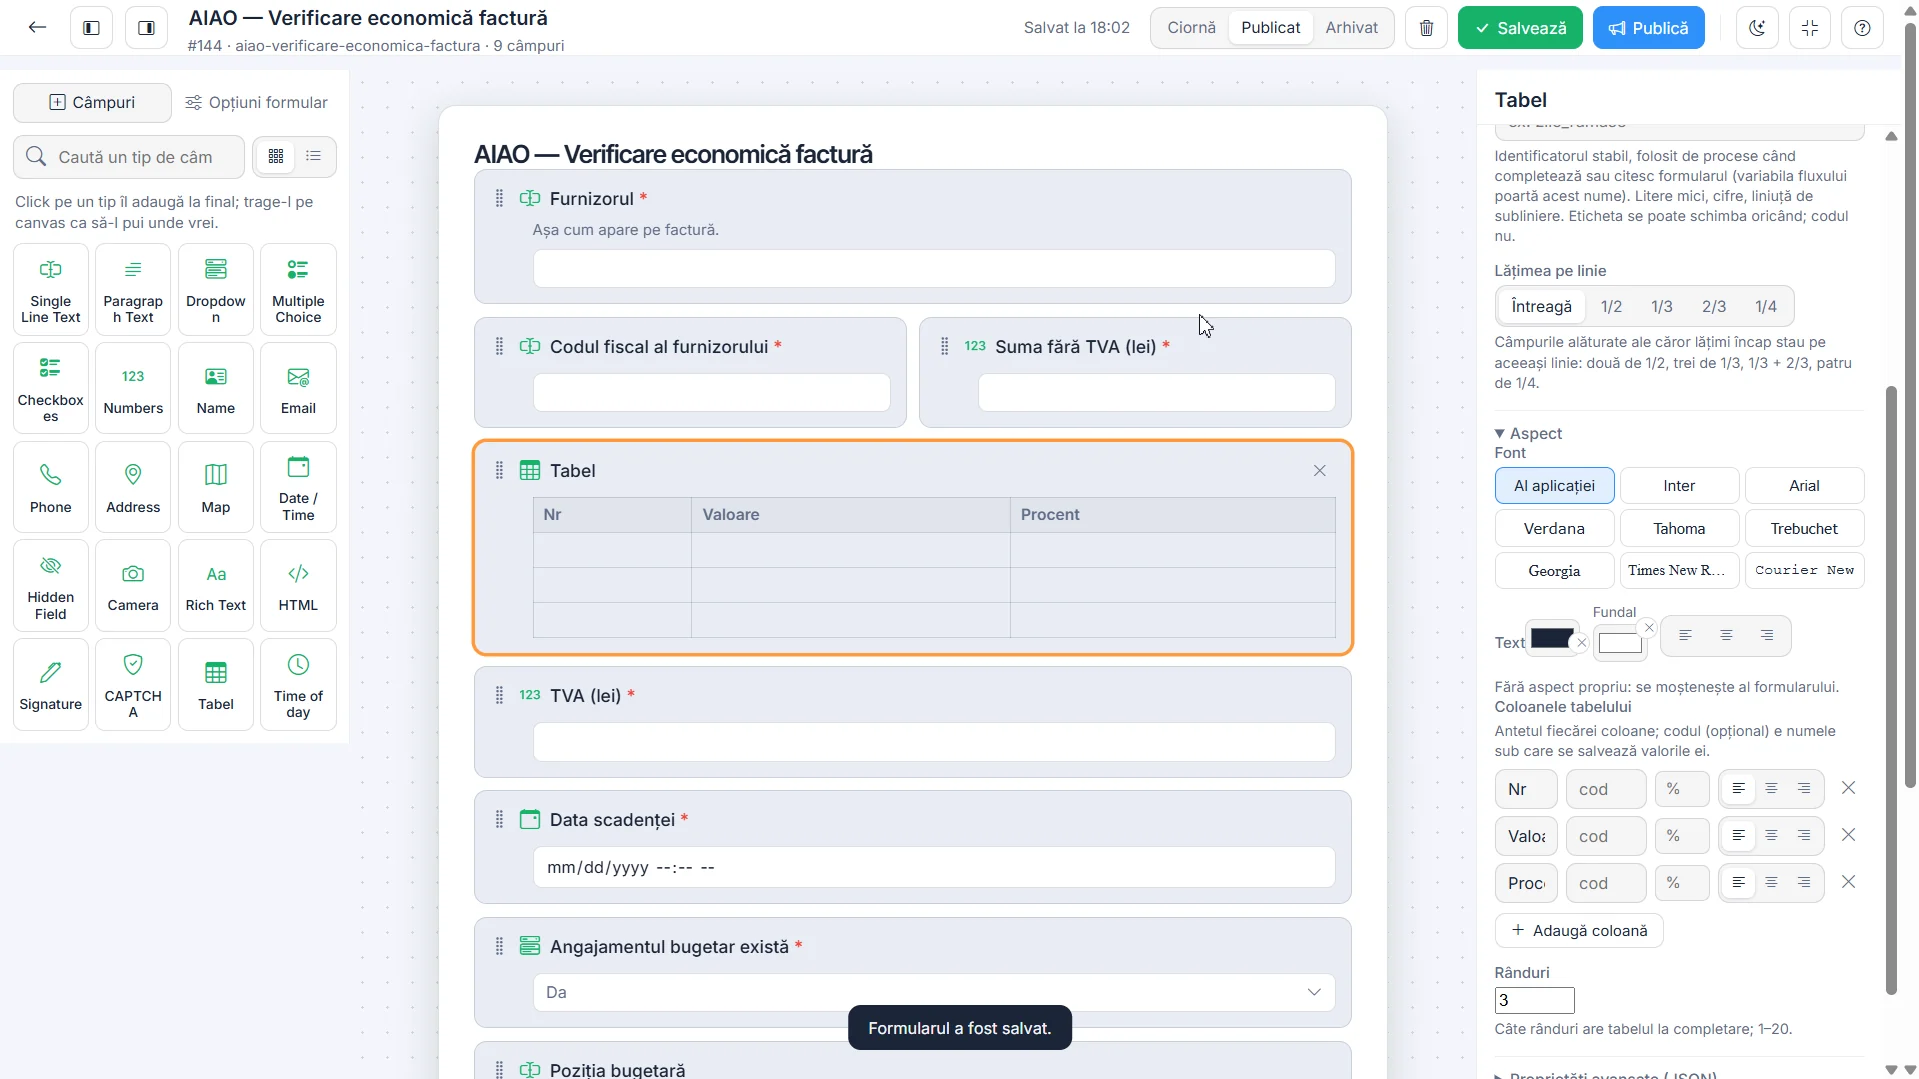1919x1079 pixels.
Task: Open the Câmpuri tab
Action: coord(92,102)
